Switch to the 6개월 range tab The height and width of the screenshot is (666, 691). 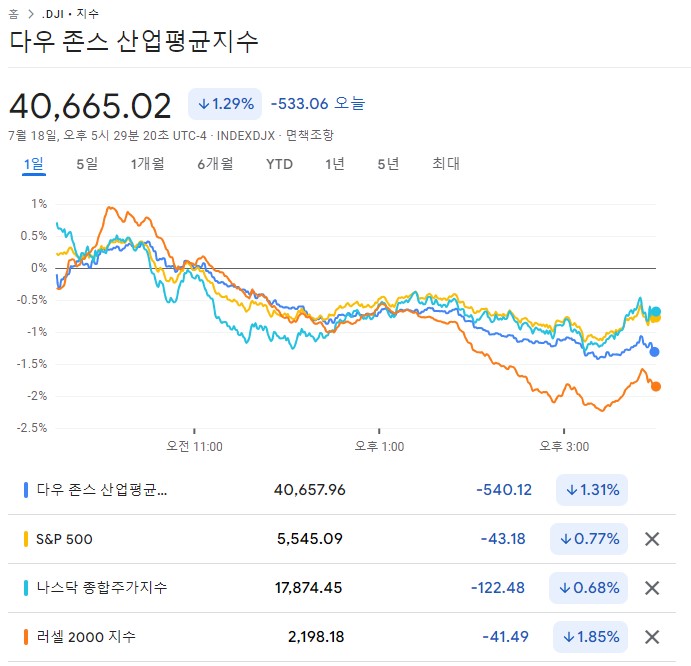[215, 164]
